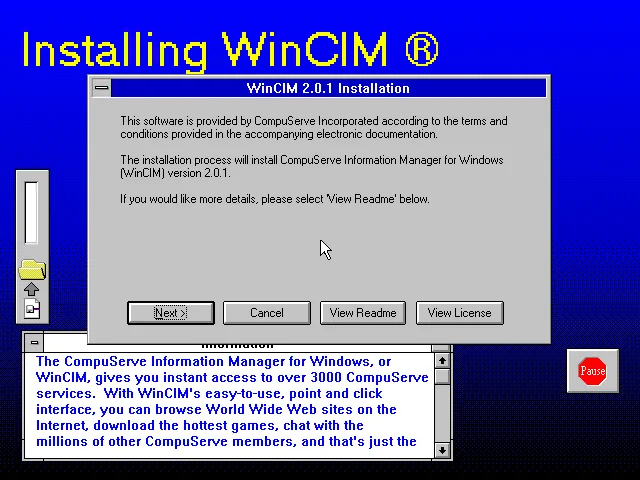
Task: Click the WinCIM 2.0.1 Installation title bar
Action: [x=328, y=88]
